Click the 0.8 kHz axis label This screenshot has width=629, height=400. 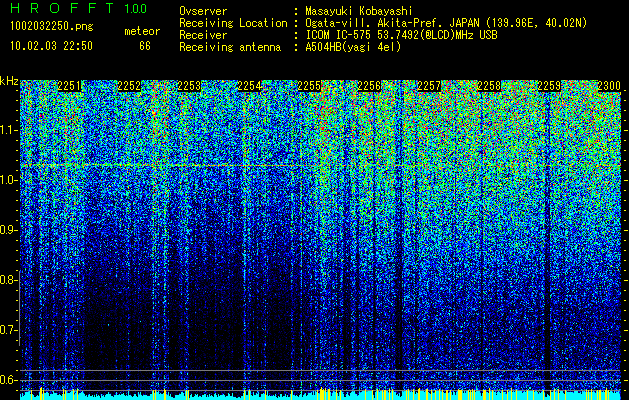point(9,280)
